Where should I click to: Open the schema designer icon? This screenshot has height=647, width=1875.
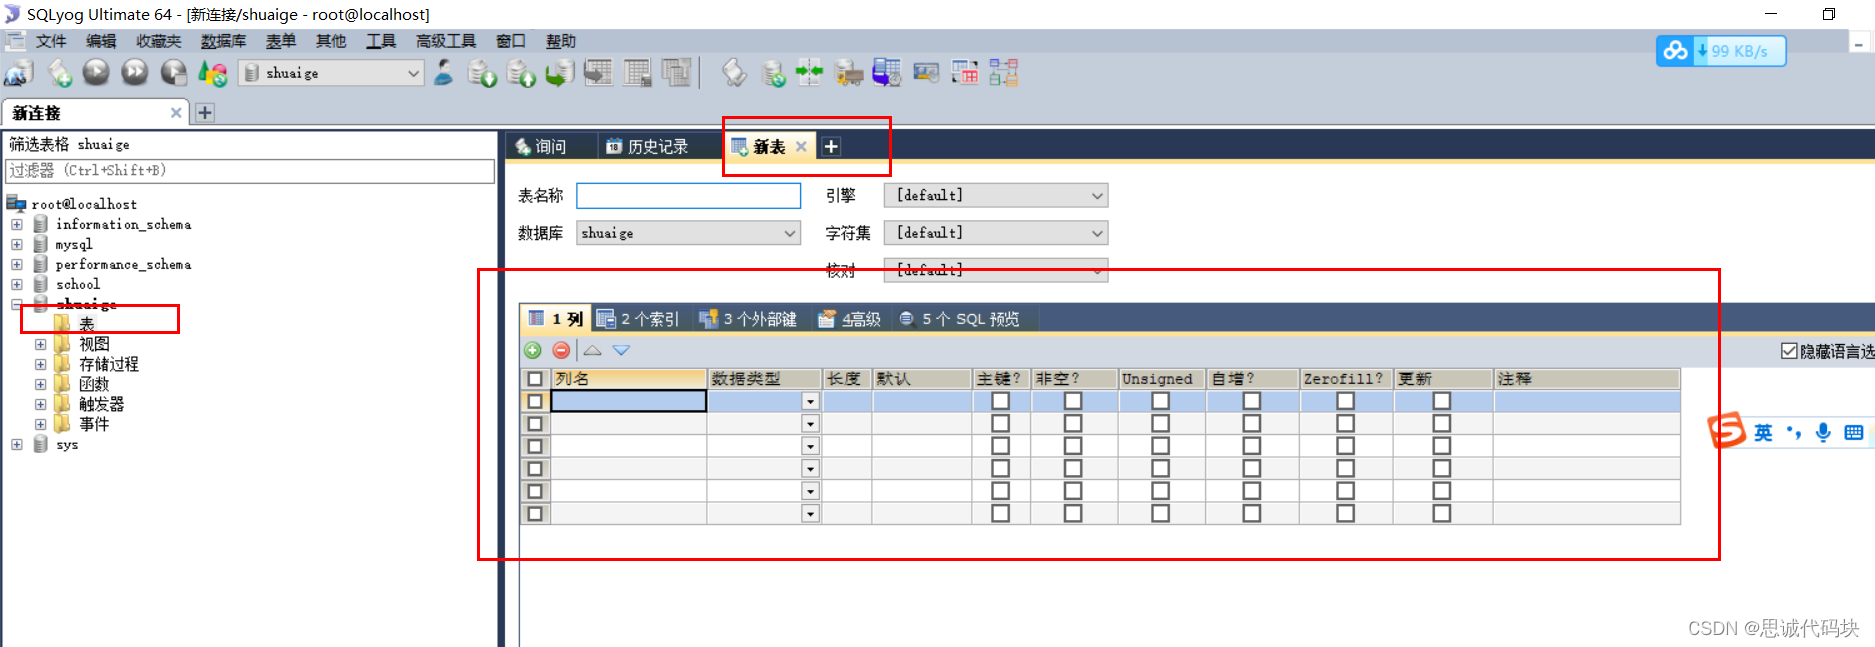point(1003,72)
